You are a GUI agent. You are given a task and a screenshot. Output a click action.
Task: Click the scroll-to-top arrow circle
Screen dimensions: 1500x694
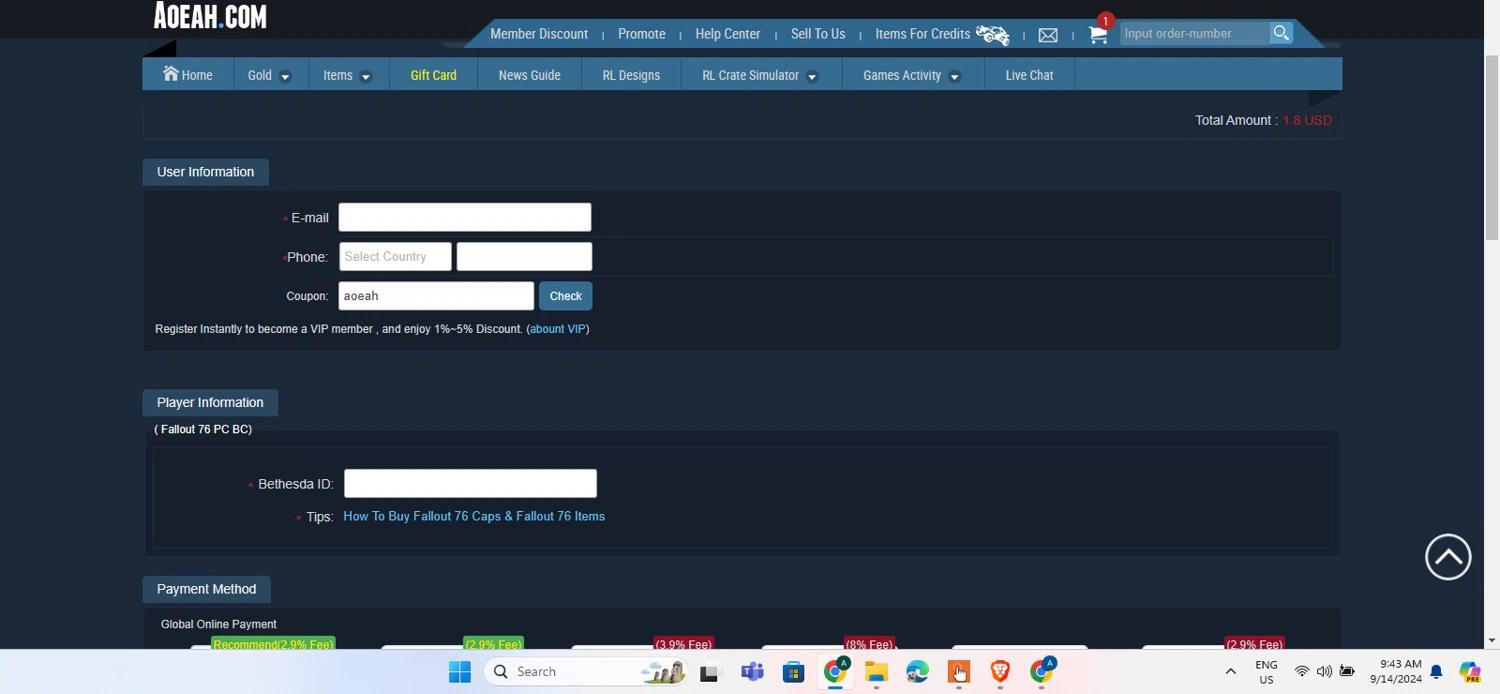click(1447, 558)
